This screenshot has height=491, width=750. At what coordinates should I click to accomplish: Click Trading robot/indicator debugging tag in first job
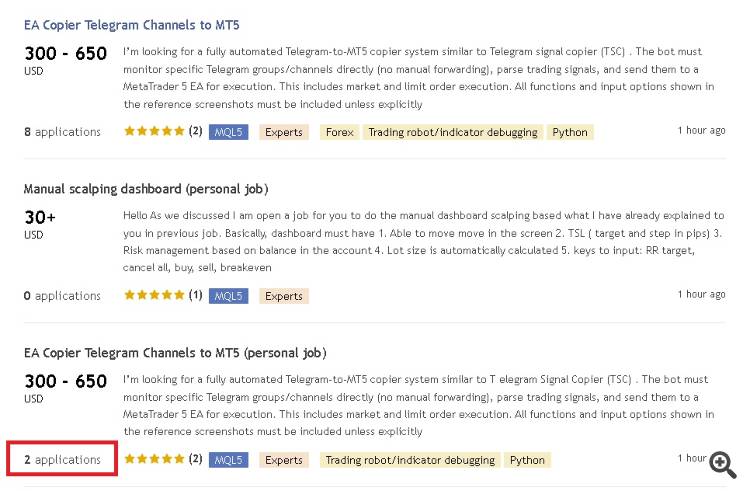(x=452, y=132)
